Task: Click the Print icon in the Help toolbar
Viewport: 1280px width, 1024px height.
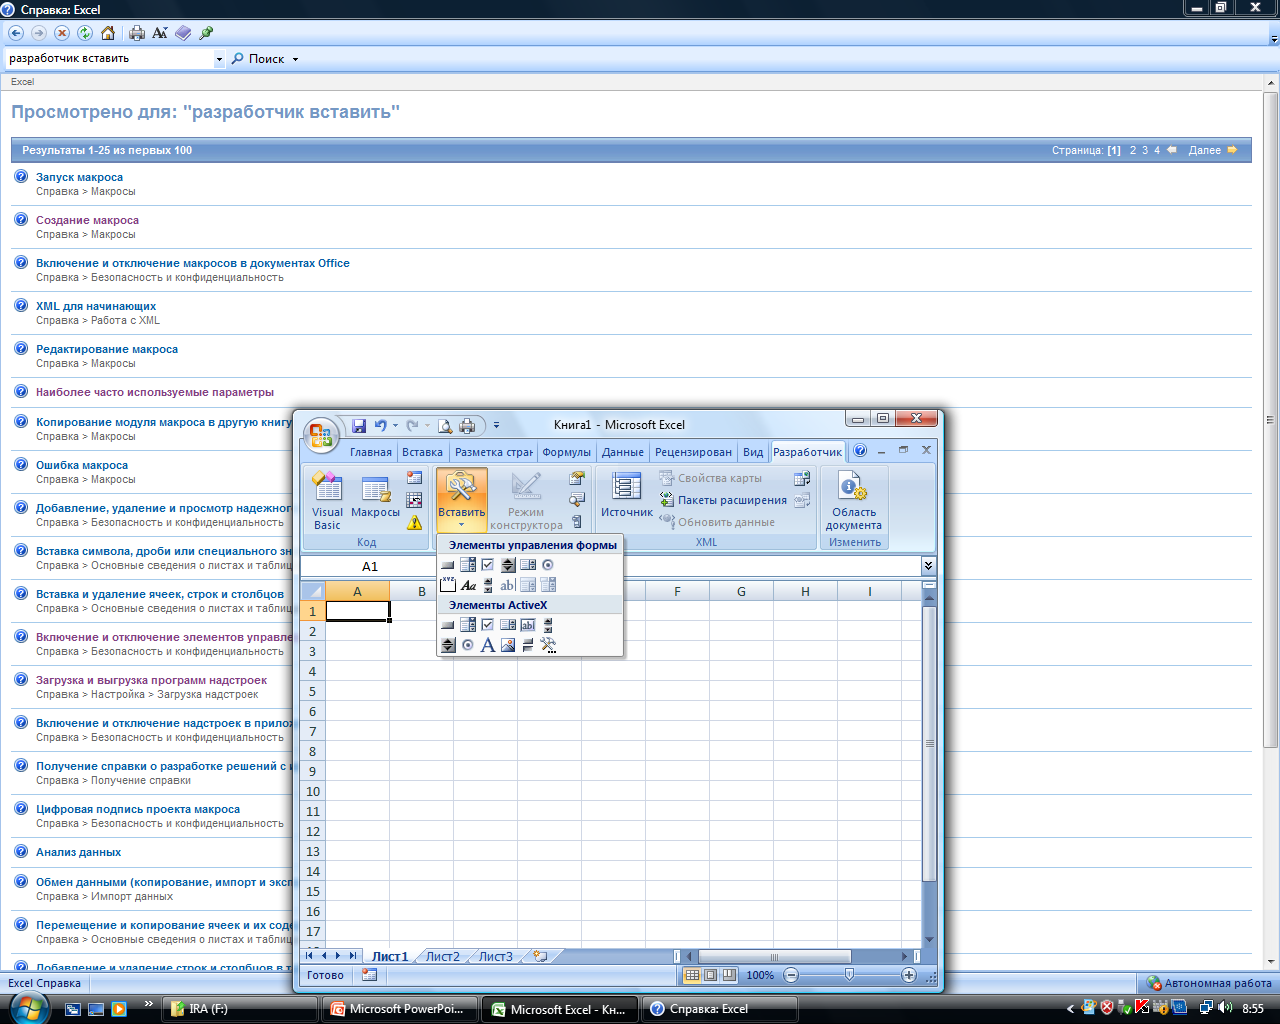Action: click(137, 33)
